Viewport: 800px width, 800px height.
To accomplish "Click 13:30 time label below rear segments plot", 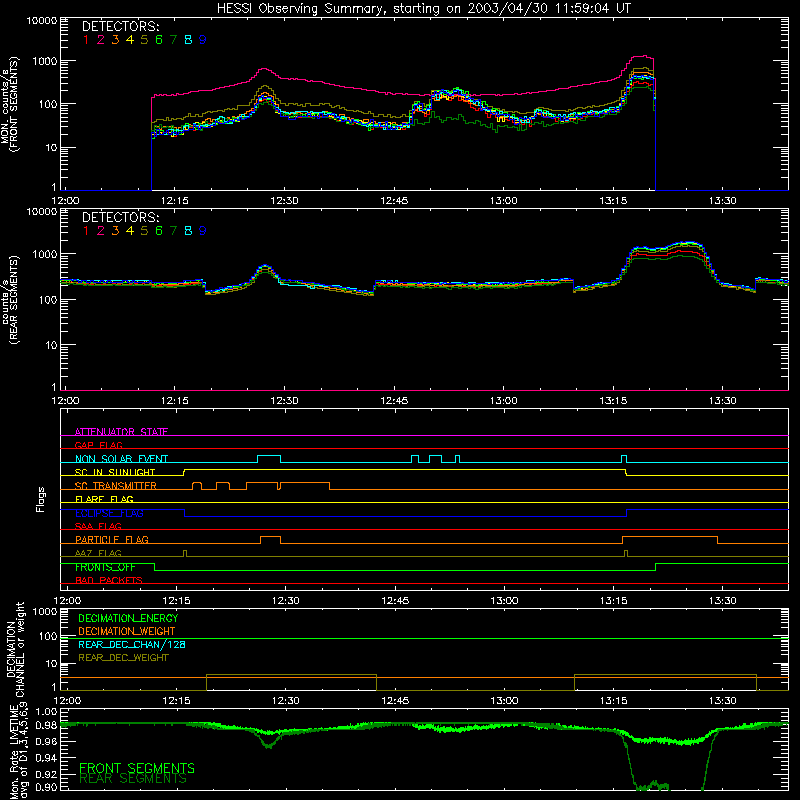I will pos(722,401).
